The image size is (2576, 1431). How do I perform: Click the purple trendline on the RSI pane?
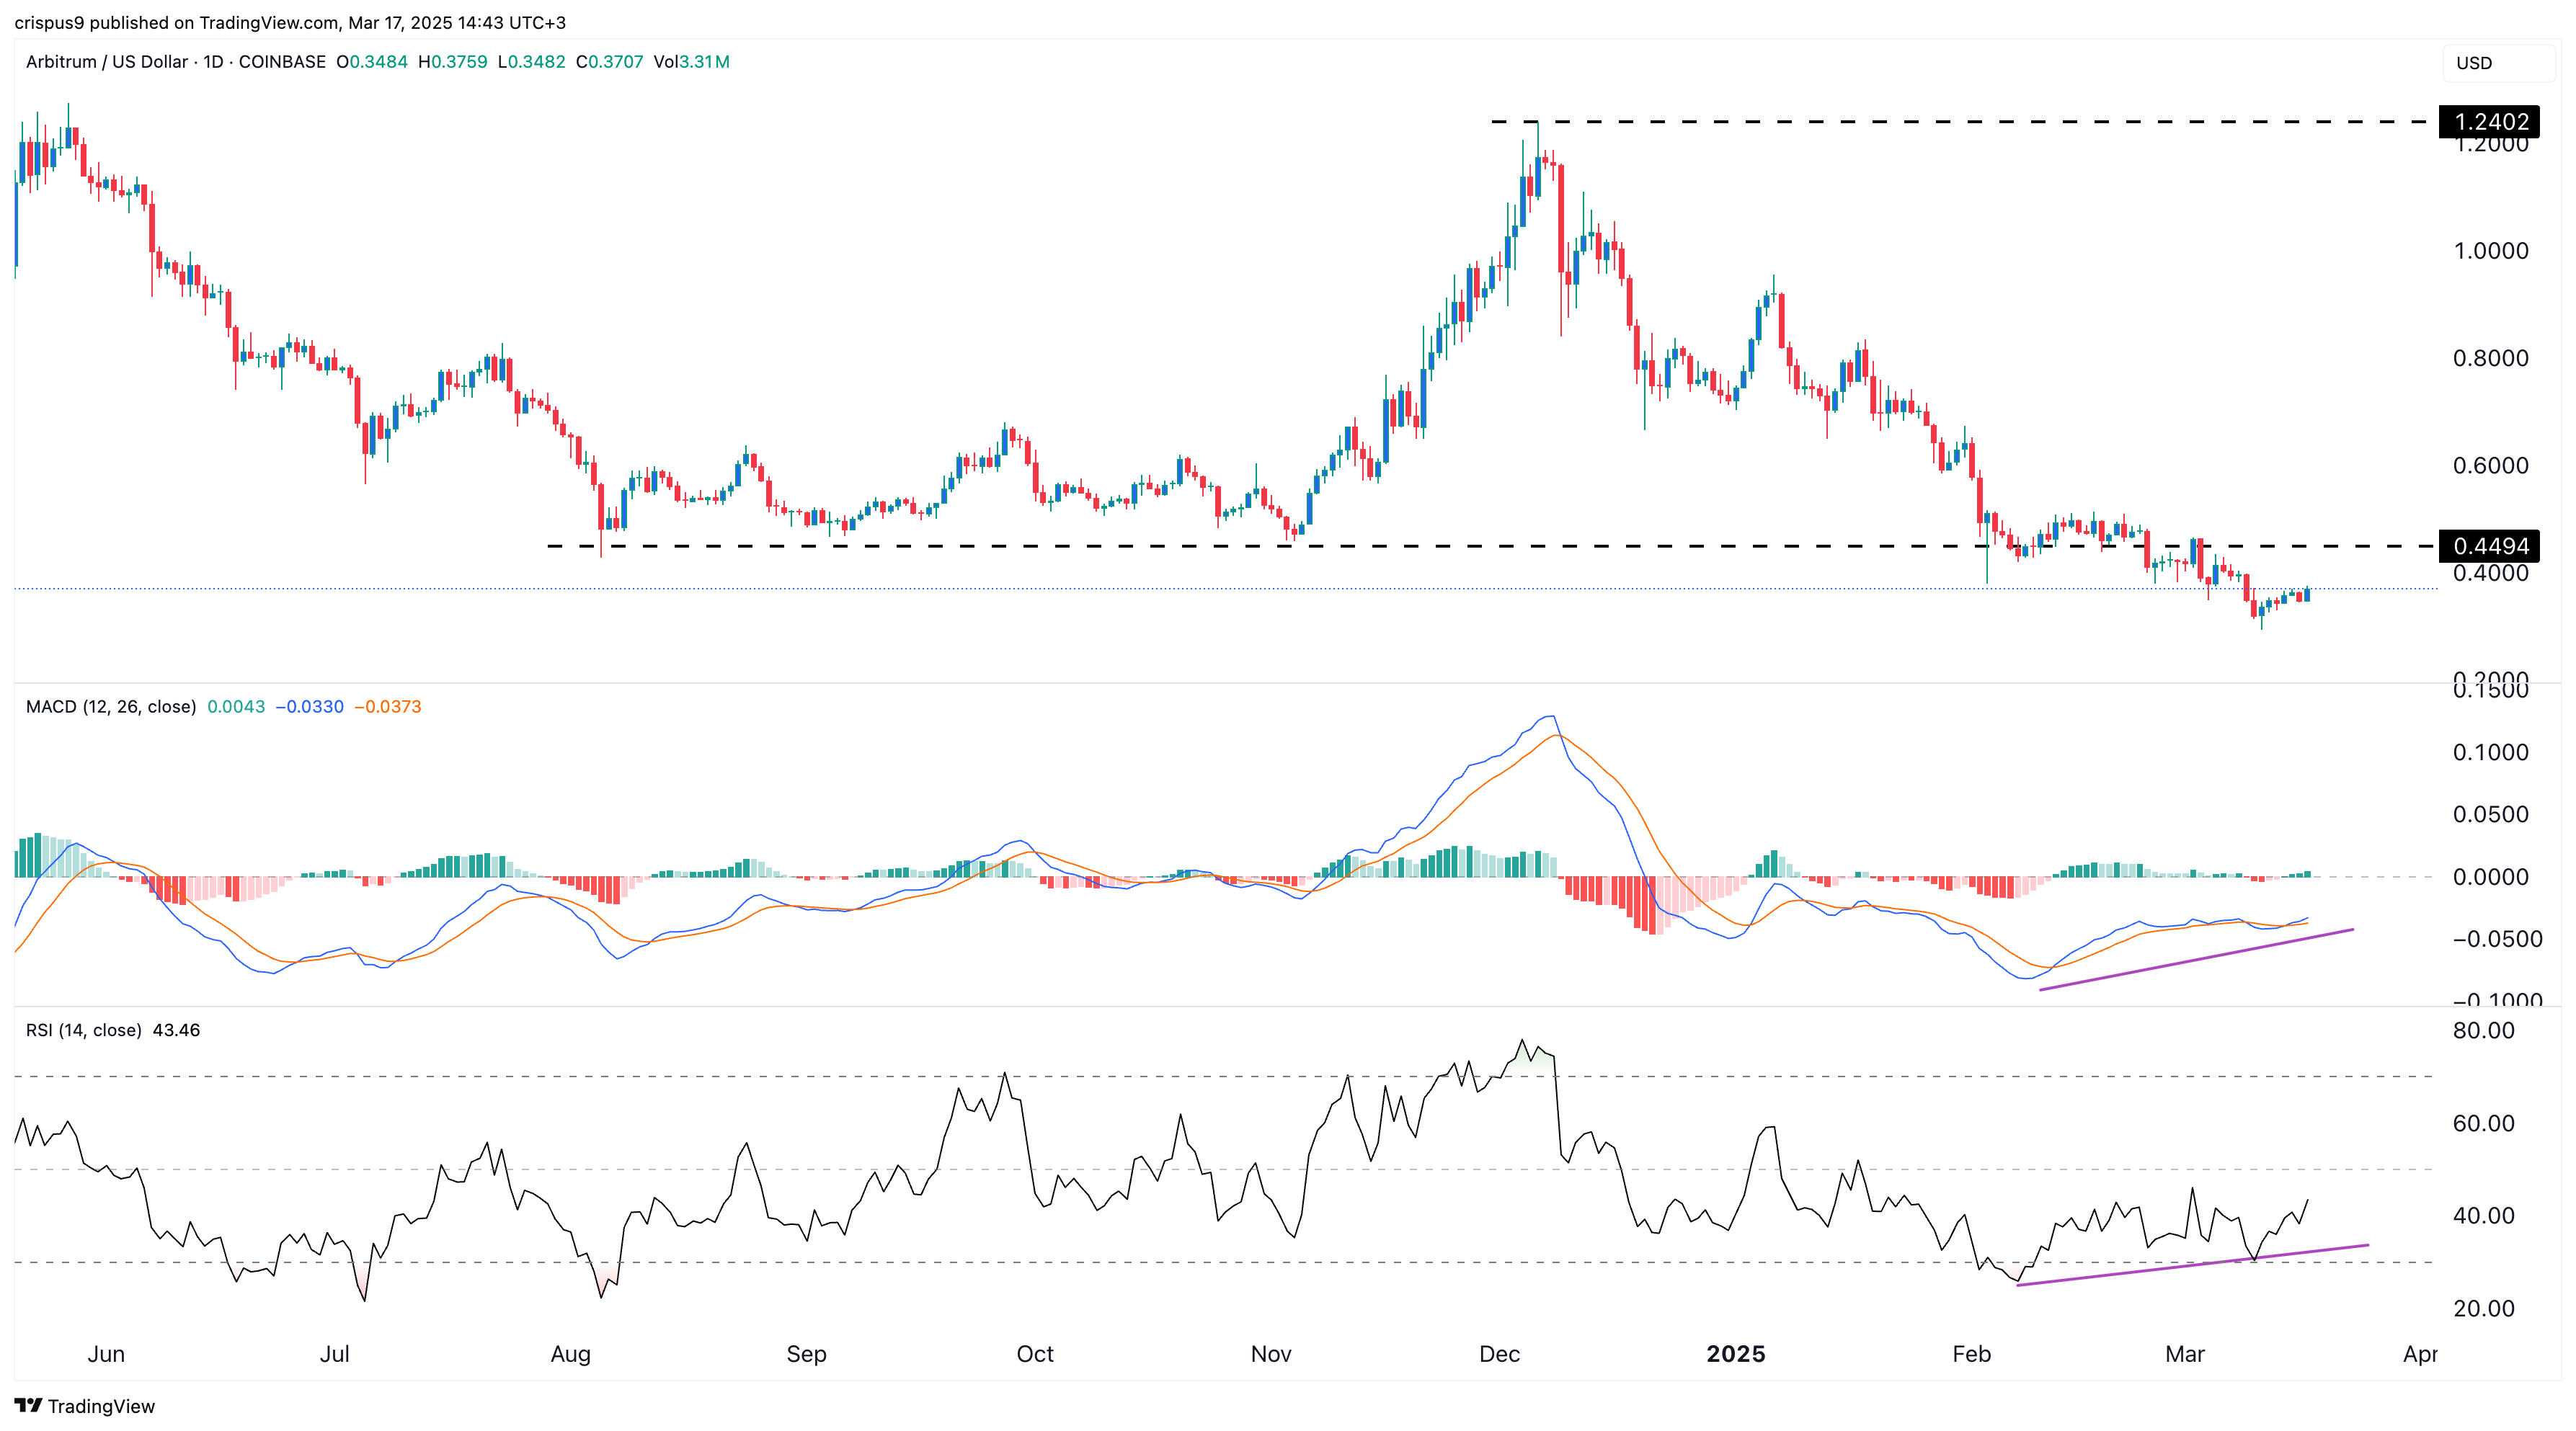coord(2192,1265)
